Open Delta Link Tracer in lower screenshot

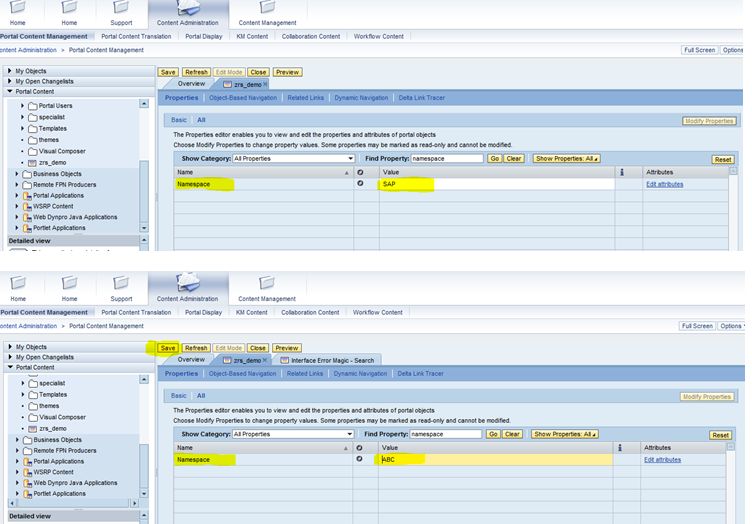tap(421, 373)
